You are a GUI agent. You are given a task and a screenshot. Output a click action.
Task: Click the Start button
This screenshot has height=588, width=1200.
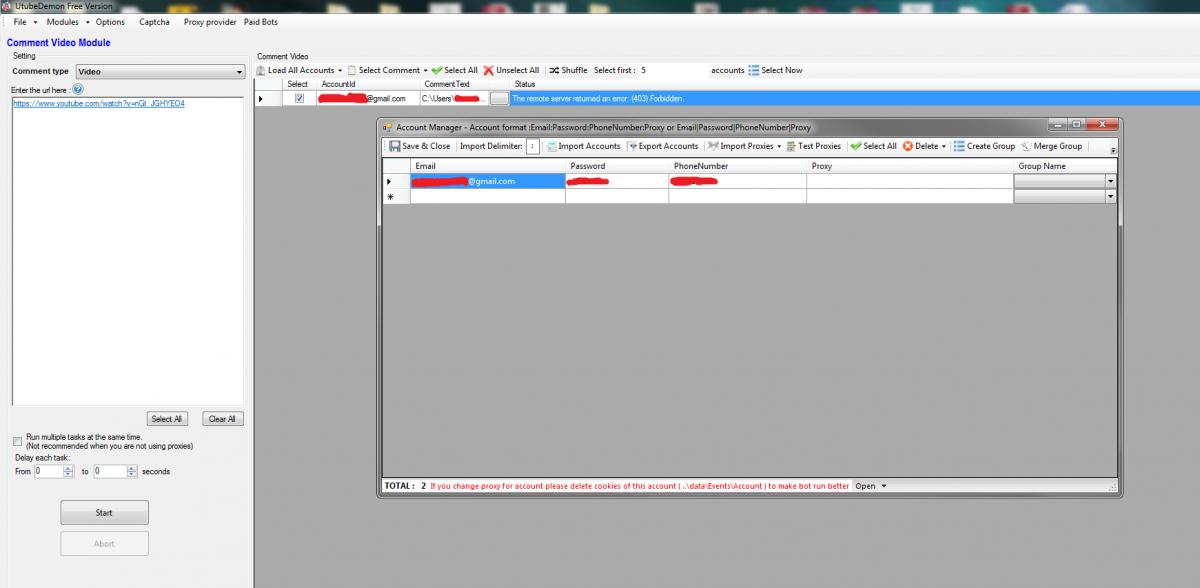point(104,512)
